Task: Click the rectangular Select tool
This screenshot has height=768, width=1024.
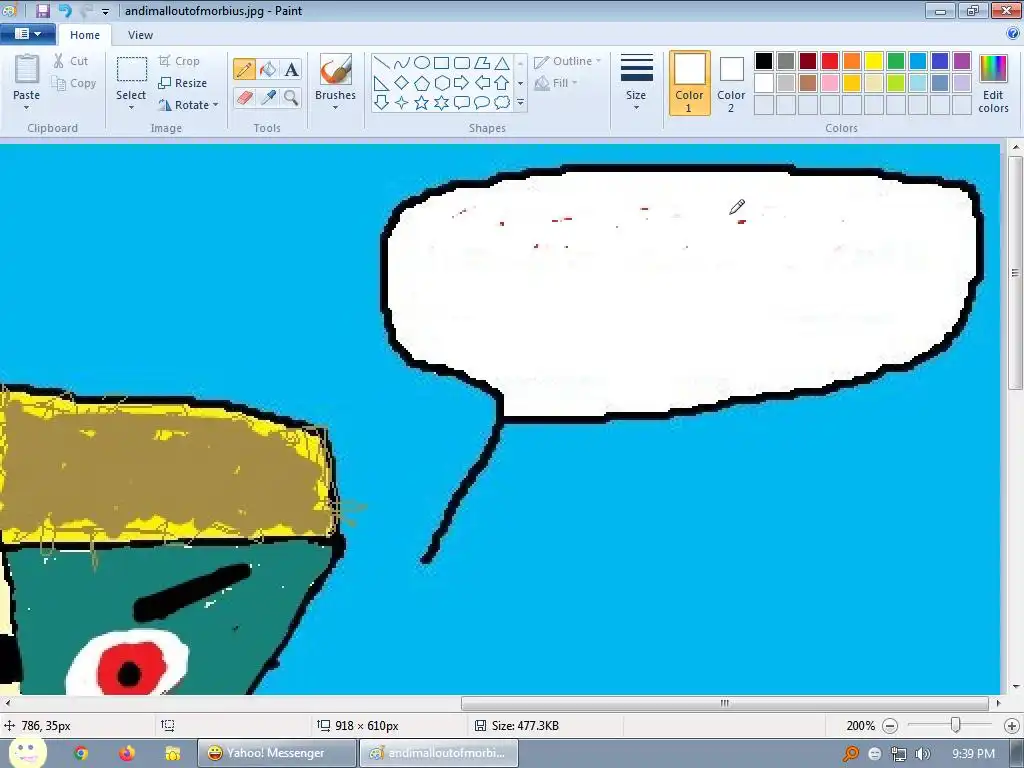Action: coord(131,70)
